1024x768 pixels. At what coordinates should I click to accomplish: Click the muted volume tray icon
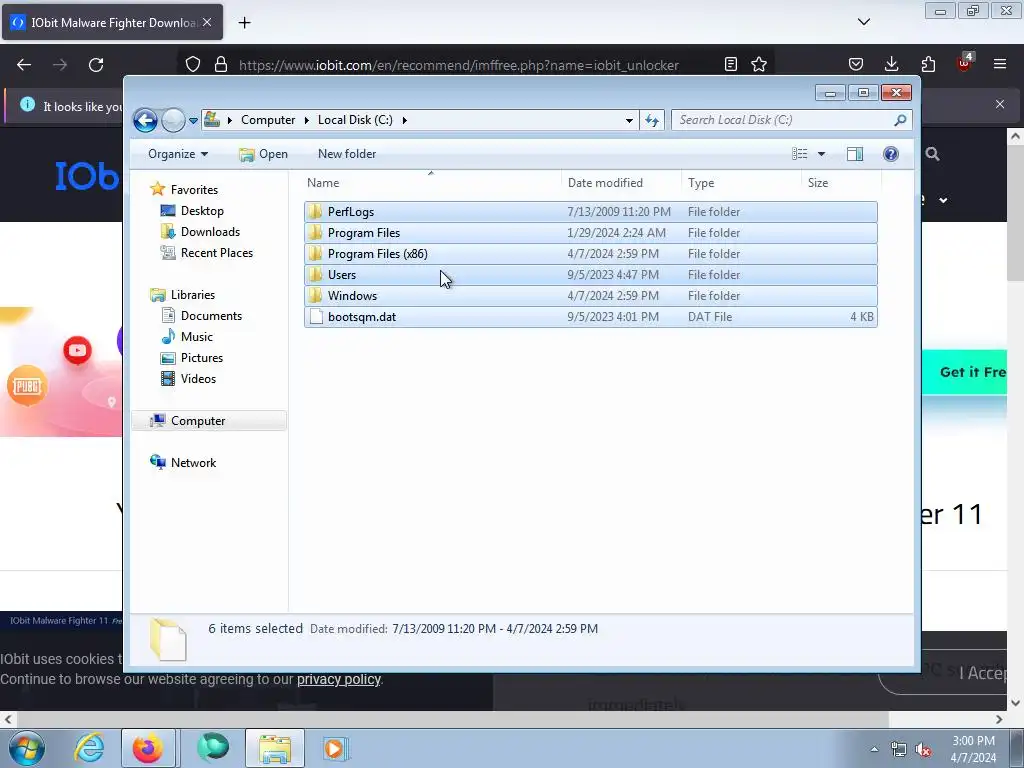(923, 750)
